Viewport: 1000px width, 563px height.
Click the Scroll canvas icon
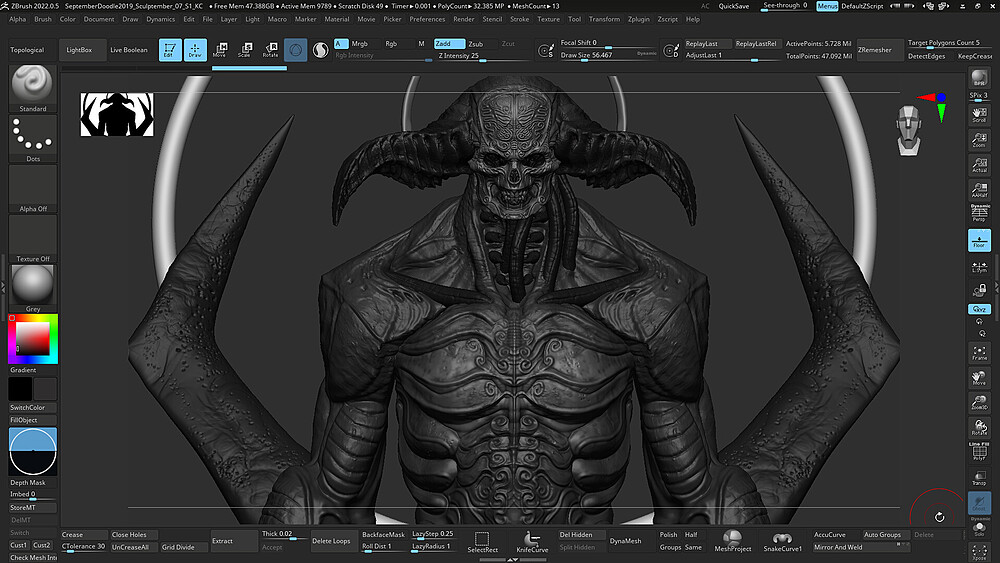979,114
